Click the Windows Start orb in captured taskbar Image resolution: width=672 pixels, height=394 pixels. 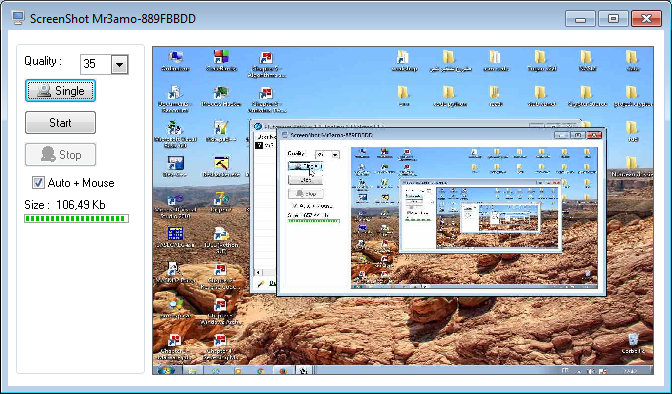point(165,370)
